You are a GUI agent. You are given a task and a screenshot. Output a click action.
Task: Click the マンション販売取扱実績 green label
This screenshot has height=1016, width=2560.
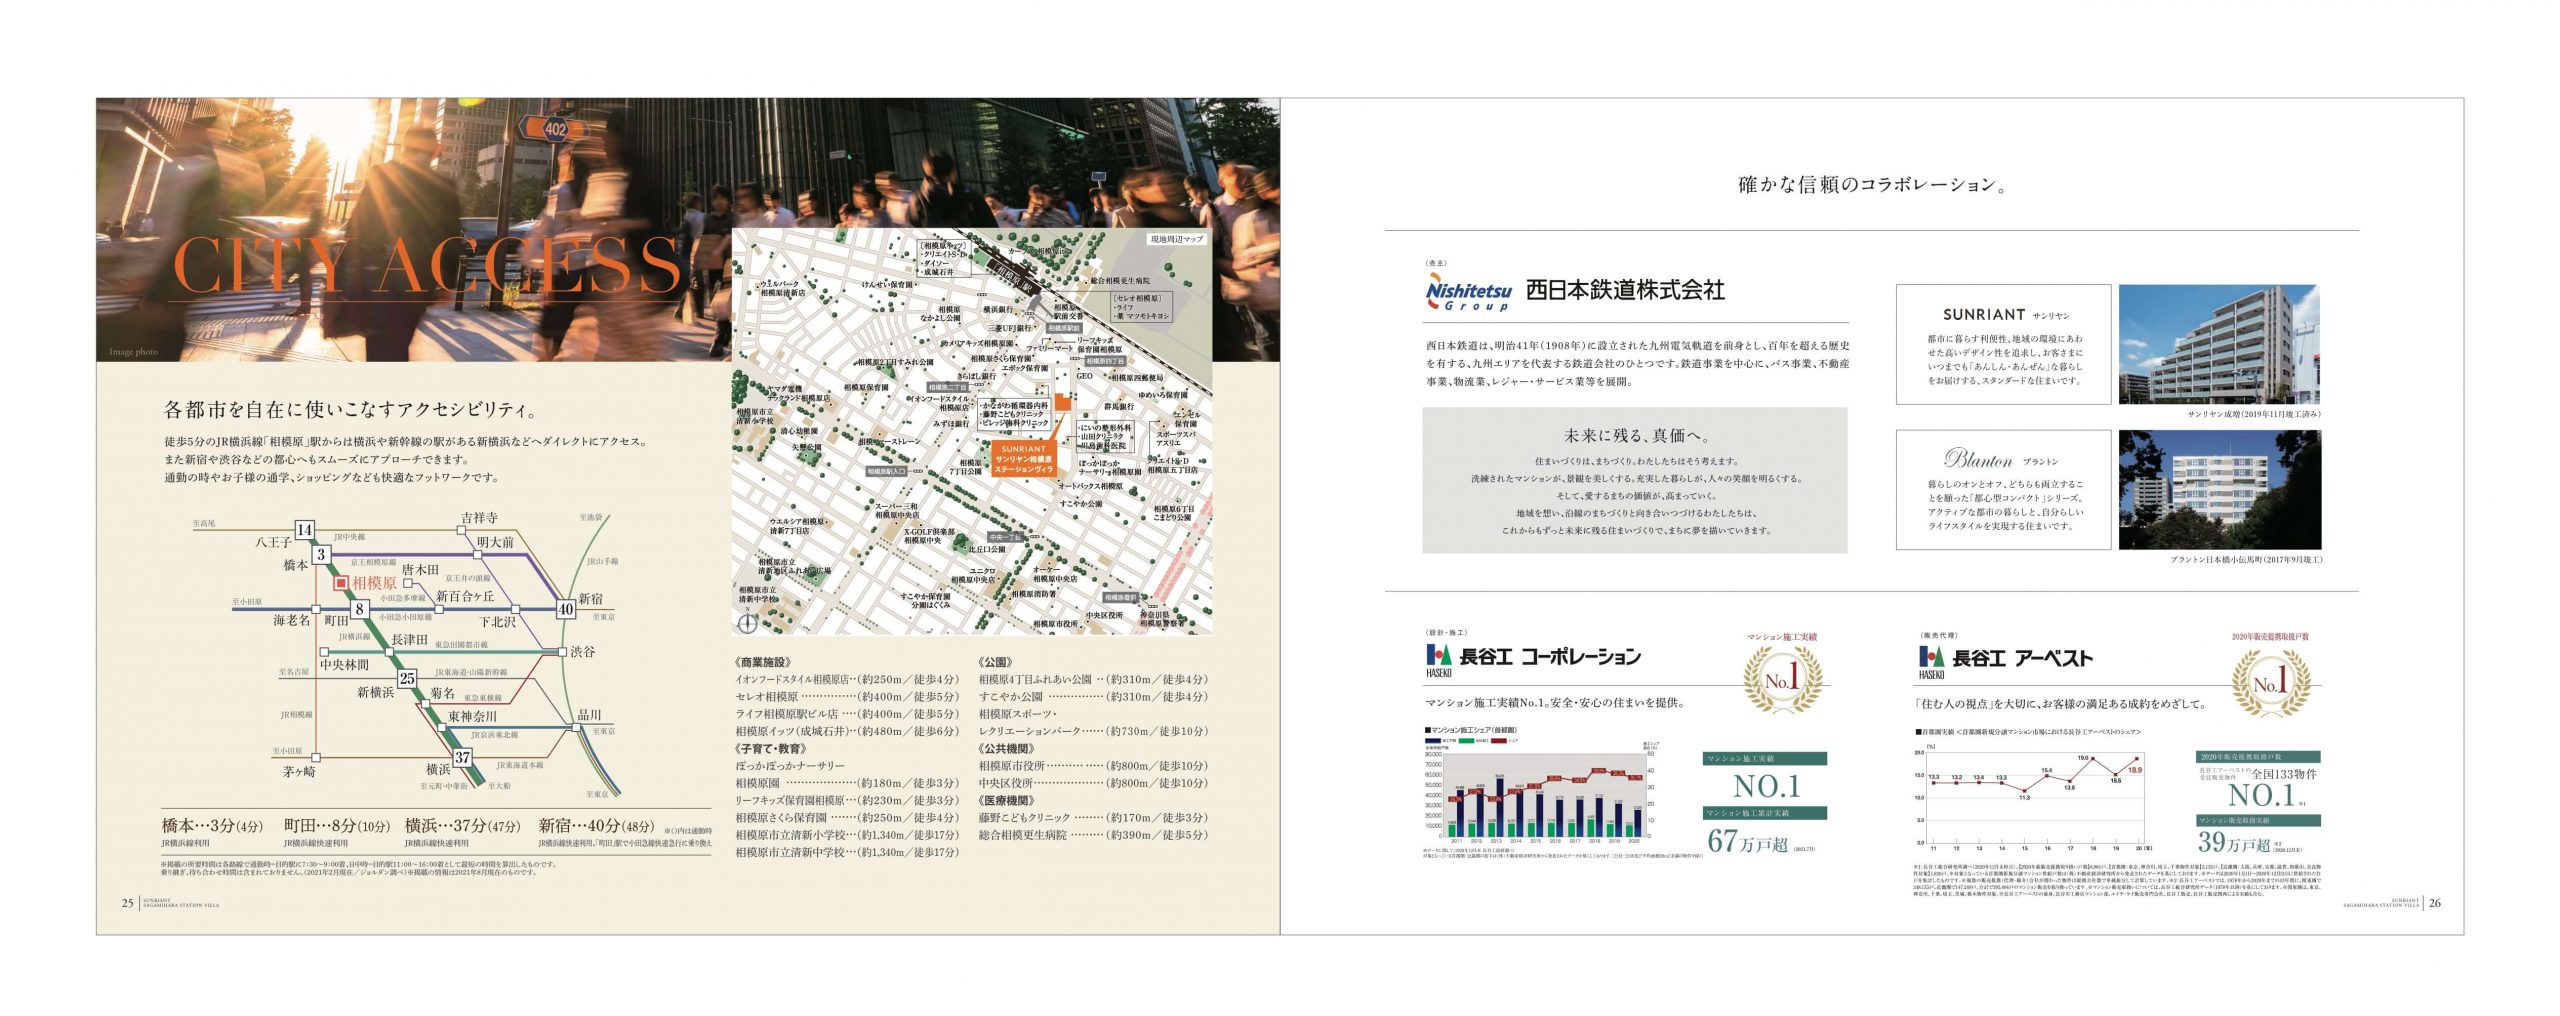coord(2258,820)
